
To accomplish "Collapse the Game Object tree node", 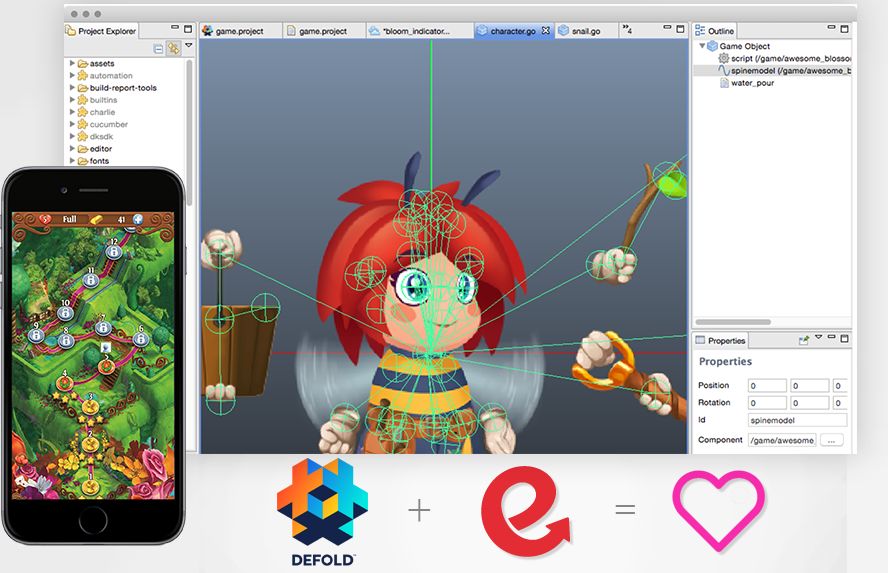I will 702,46.
